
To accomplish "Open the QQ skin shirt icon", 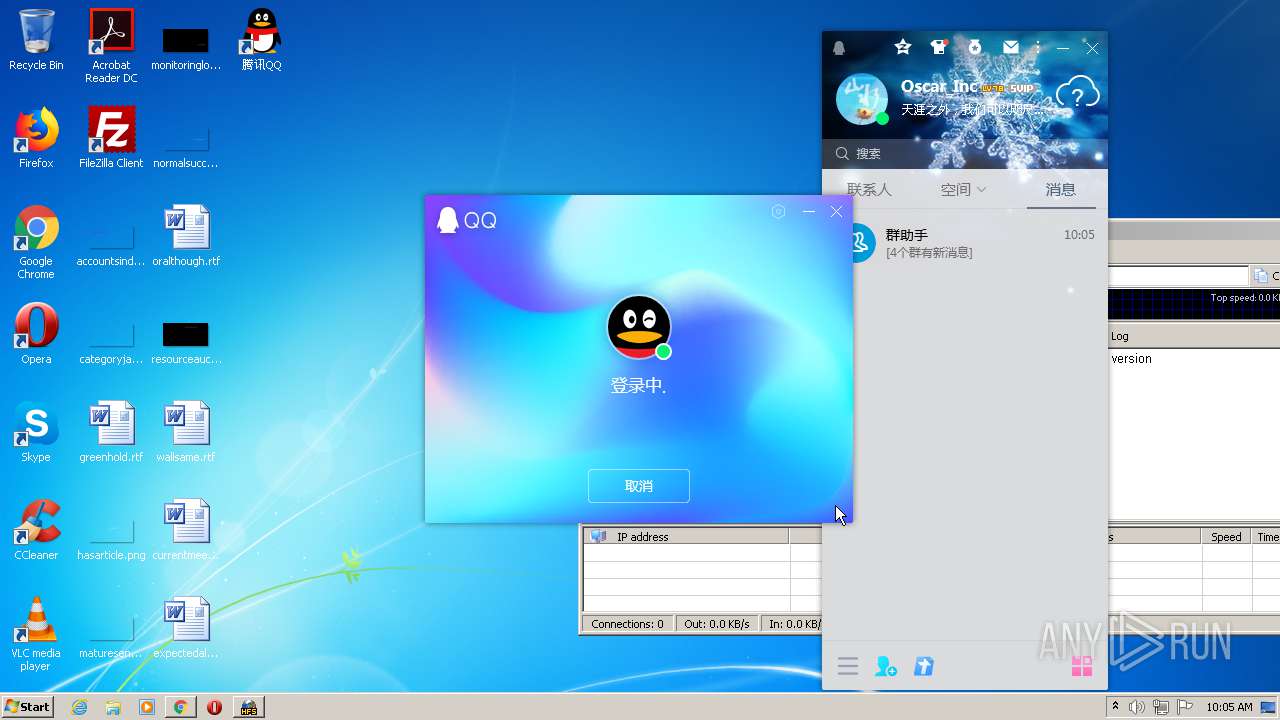I will point(938,47).
